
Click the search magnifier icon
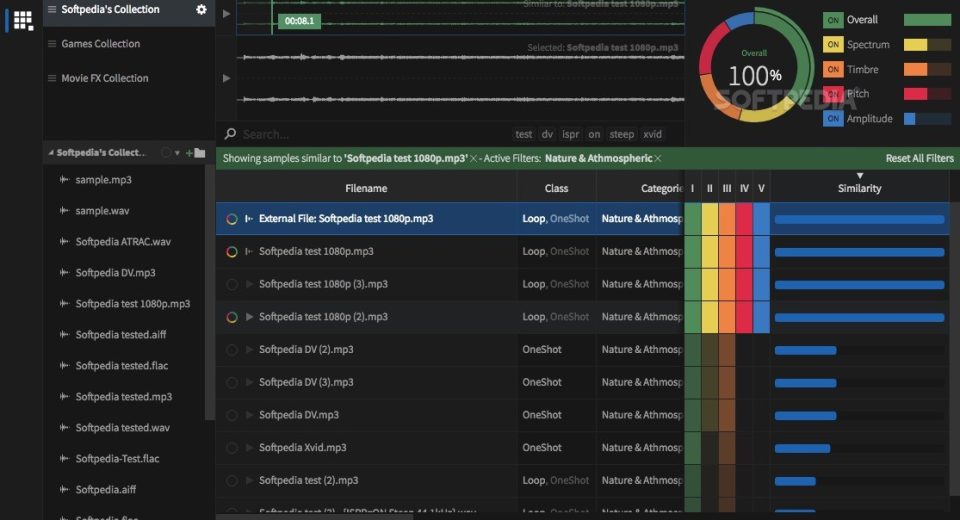[x=230, y=134]
